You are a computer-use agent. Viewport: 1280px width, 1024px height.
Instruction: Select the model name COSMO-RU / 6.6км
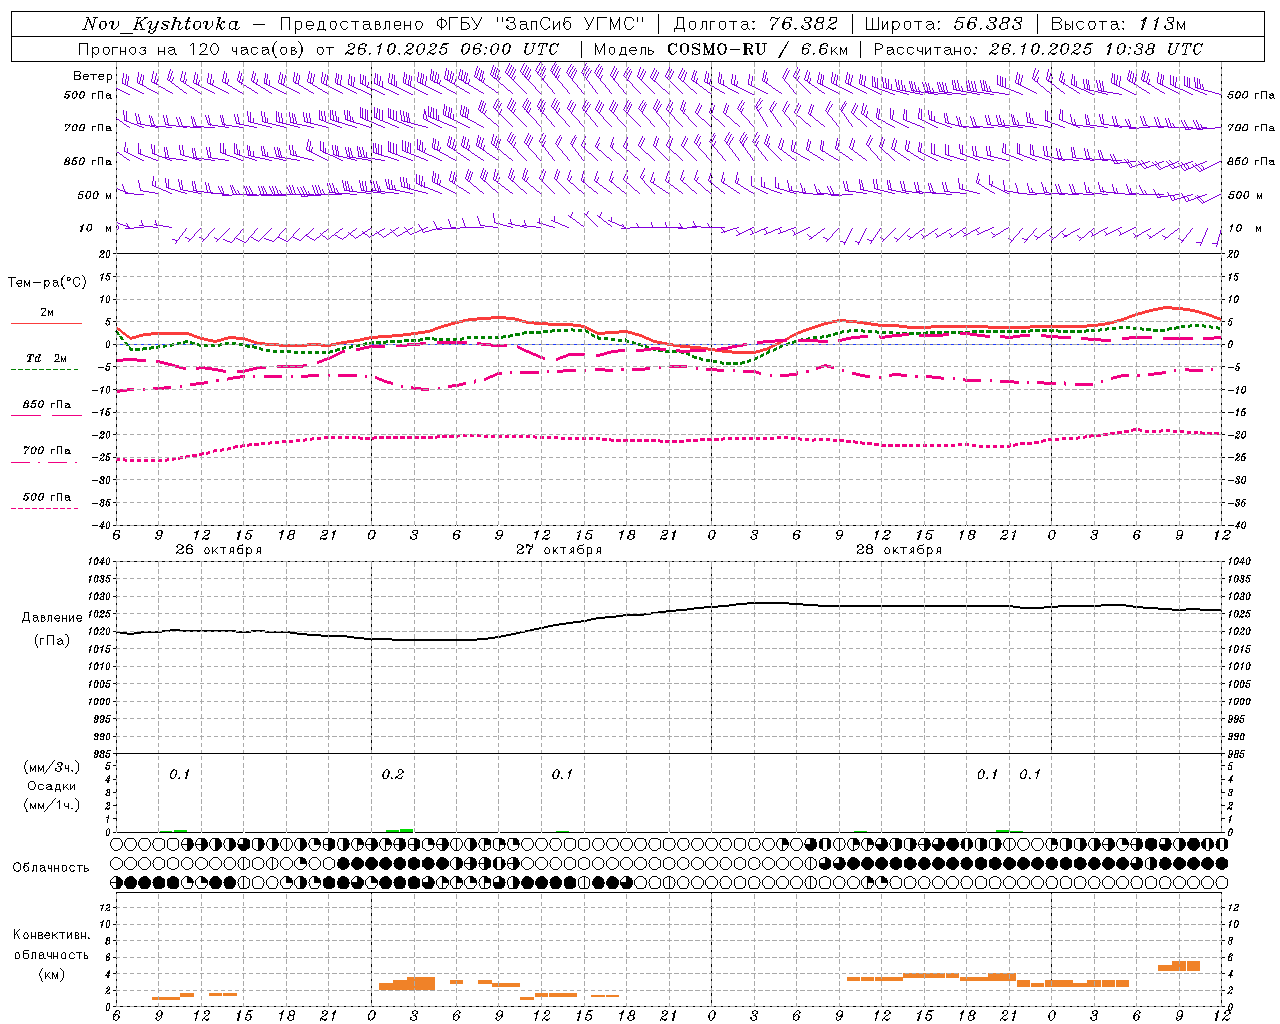(x=757, y=49)
